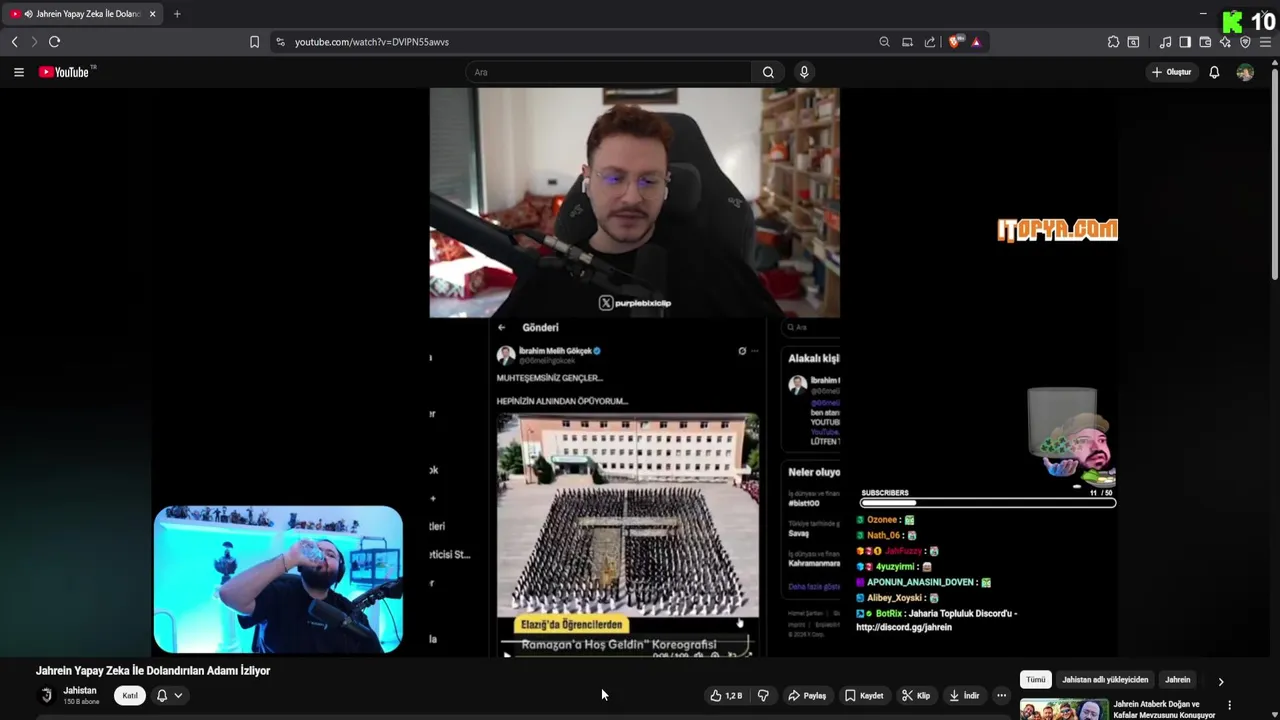Close the Jahrein Yapay Zeka tab

click(152, 14)
